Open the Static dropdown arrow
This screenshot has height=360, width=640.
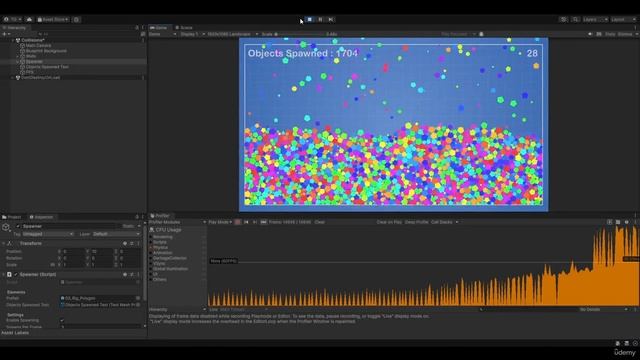tap(139, 226)
